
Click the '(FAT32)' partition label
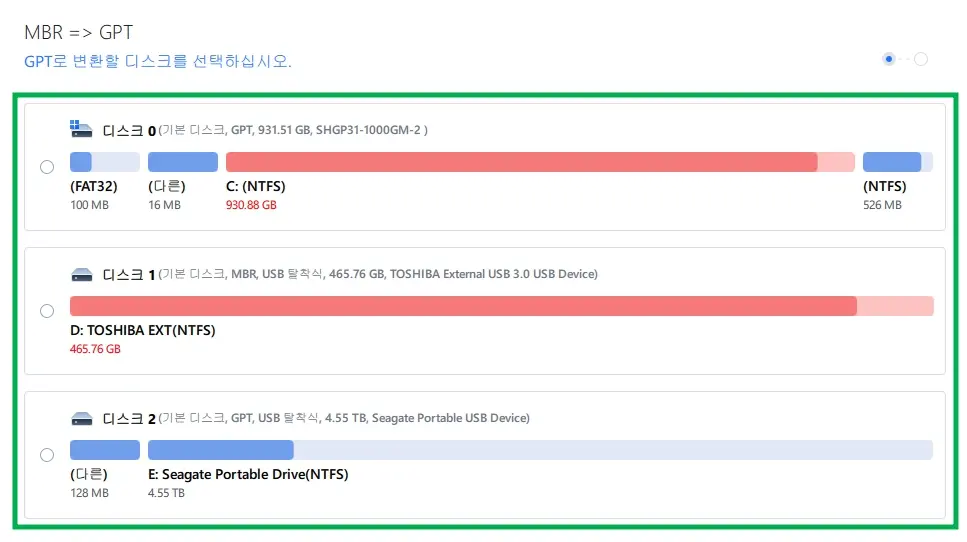(x=94, y=186)
